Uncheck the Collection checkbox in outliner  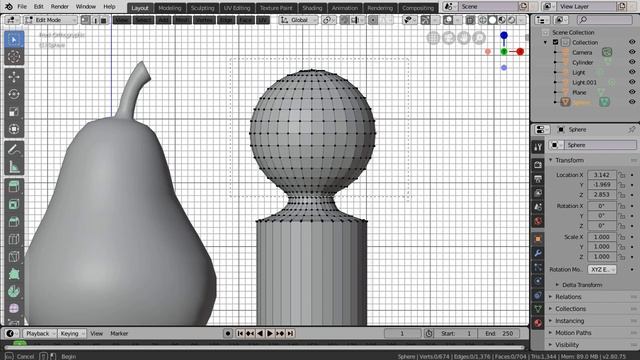click(556, 42)
